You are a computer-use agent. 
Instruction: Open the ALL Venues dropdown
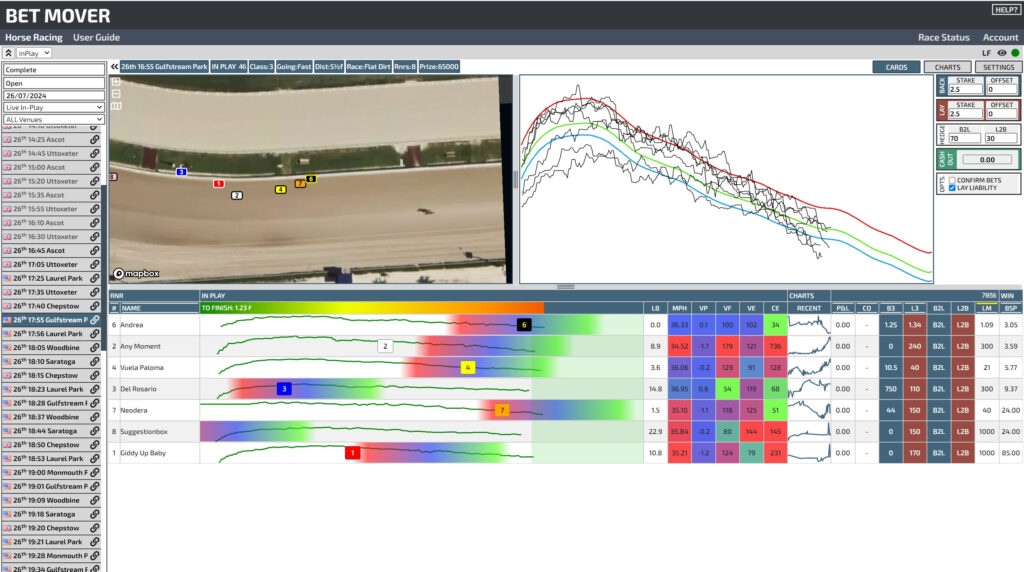pos(54,119)
